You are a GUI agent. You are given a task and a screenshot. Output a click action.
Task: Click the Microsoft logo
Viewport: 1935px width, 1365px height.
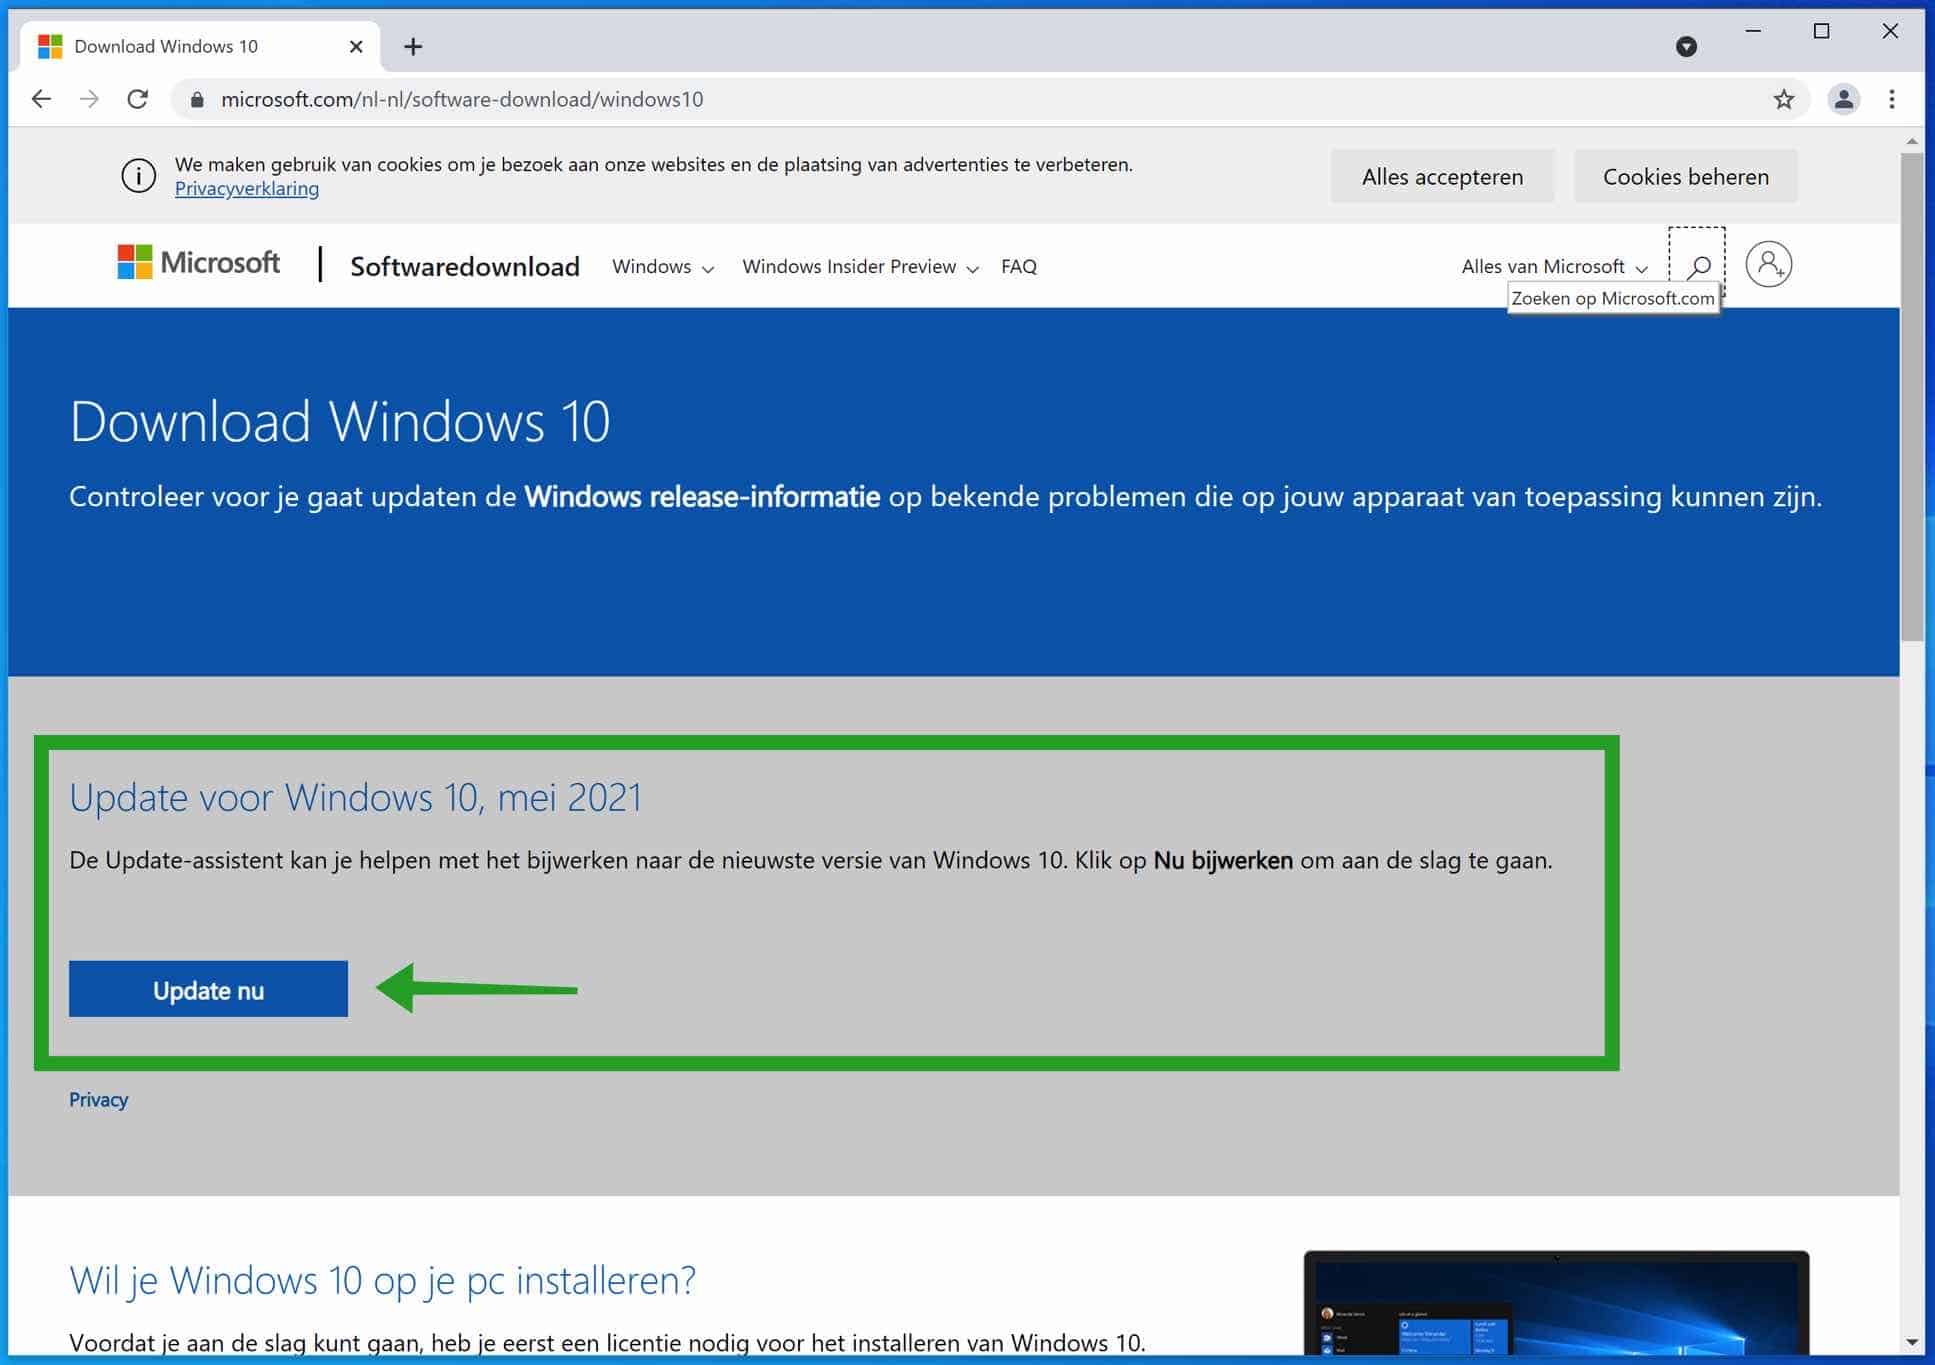click(x=199, y=263)
